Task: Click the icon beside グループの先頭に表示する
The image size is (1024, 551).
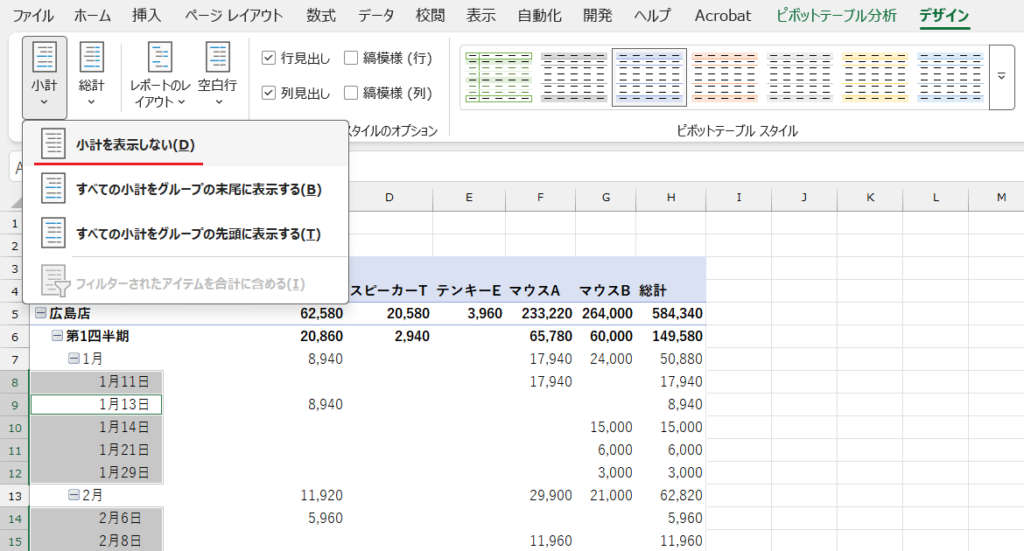Action: click(x=53, y=232)
